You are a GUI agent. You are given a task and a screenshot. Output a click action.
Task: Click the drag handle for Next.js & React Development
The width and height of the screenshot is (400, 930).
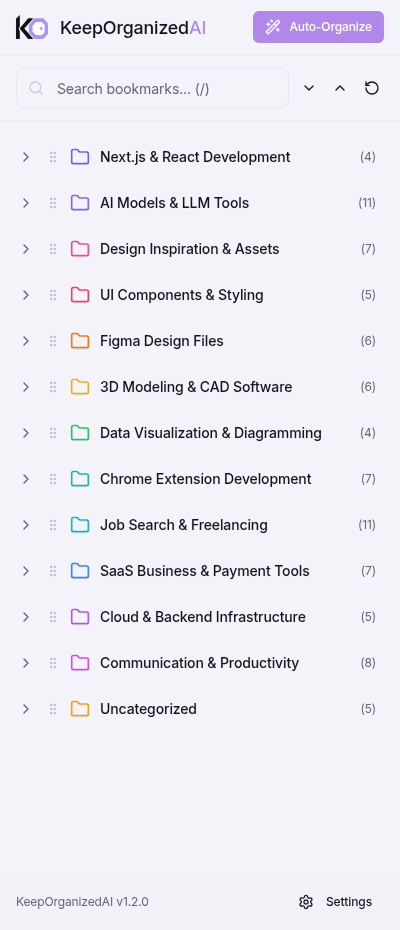tap(53, 157)
